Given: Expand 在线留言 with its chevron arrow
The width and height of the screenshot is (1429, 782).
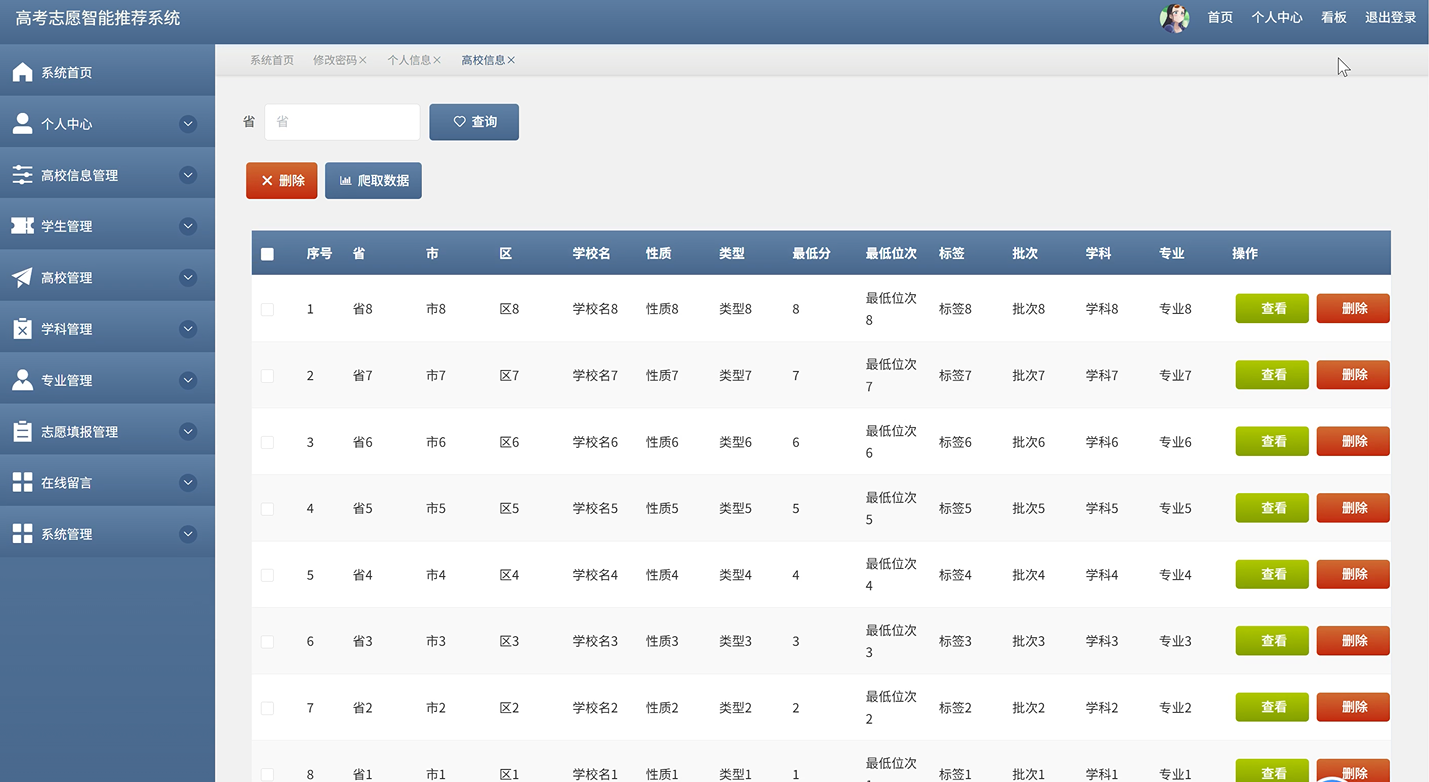Looking at the screenshot, I should [188, 482].
